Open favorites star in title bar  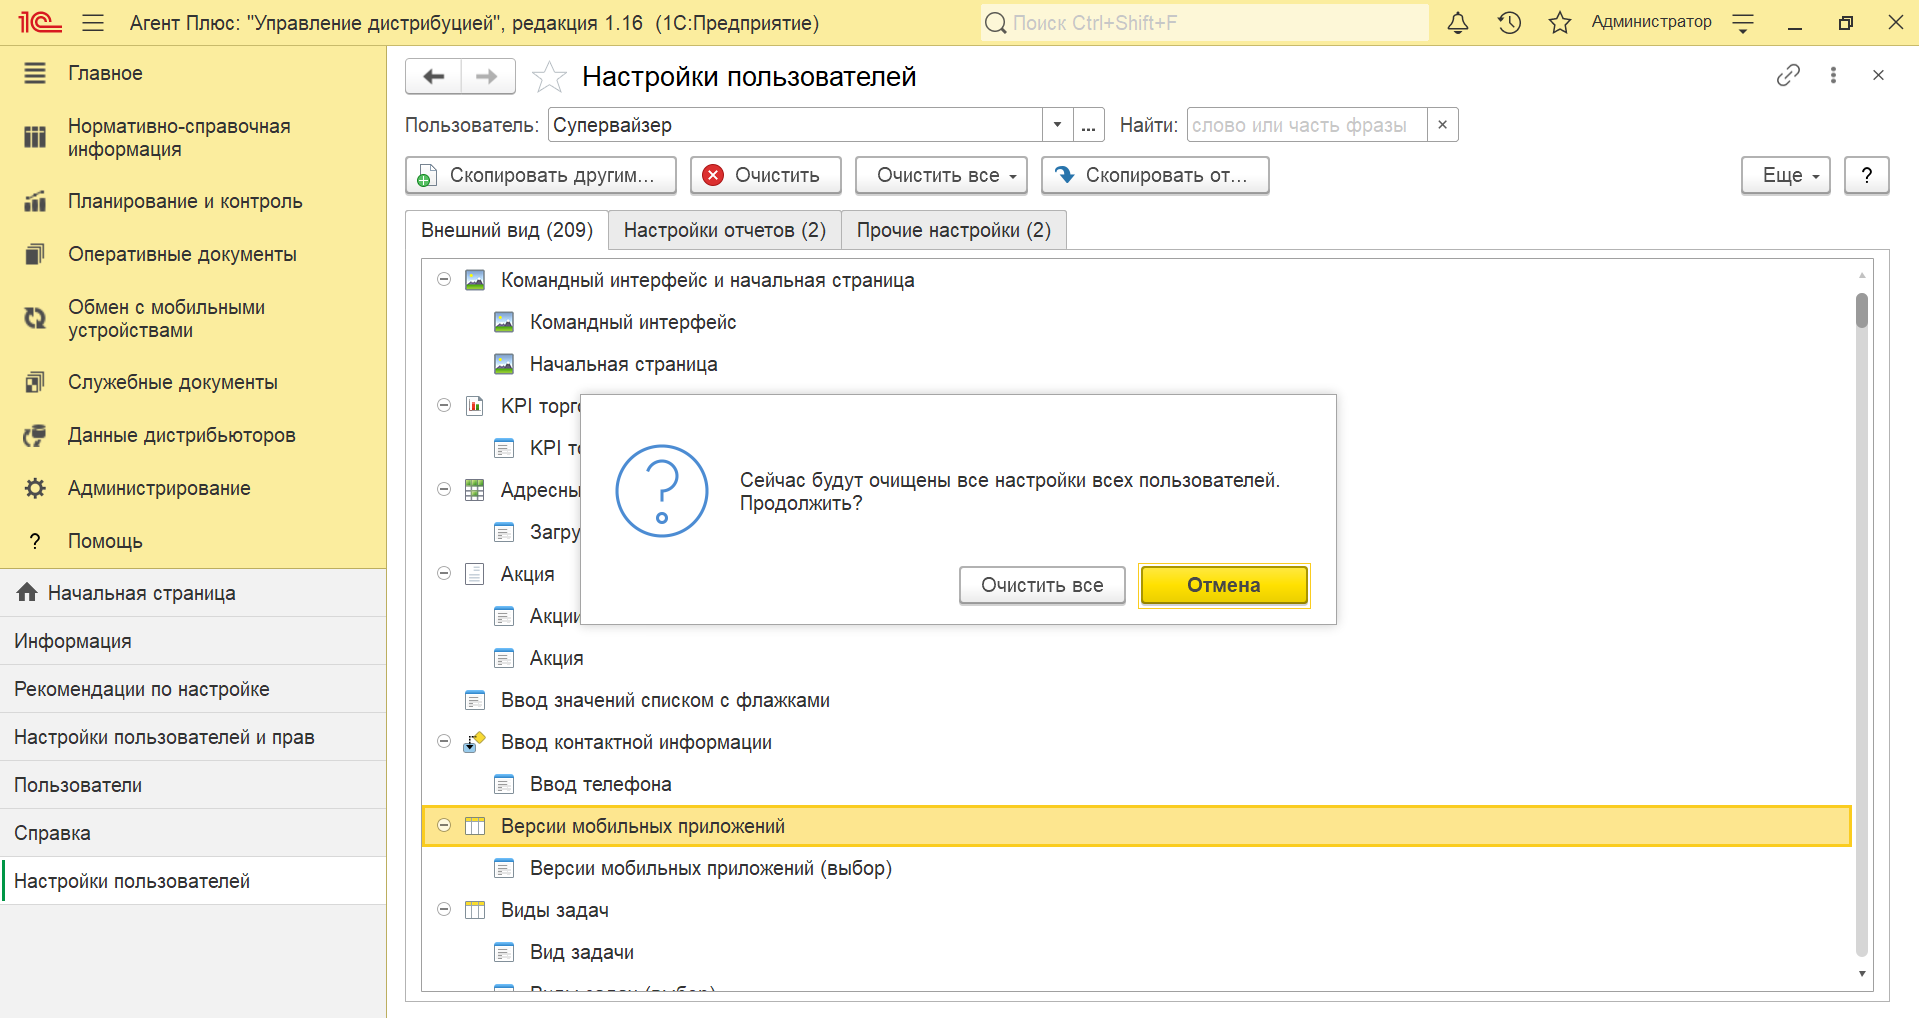[1560, 22]
